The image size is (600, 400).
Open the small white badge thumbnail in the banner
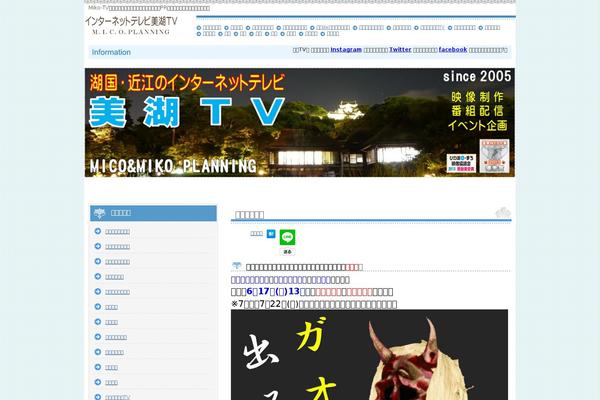tap(461, 163)
